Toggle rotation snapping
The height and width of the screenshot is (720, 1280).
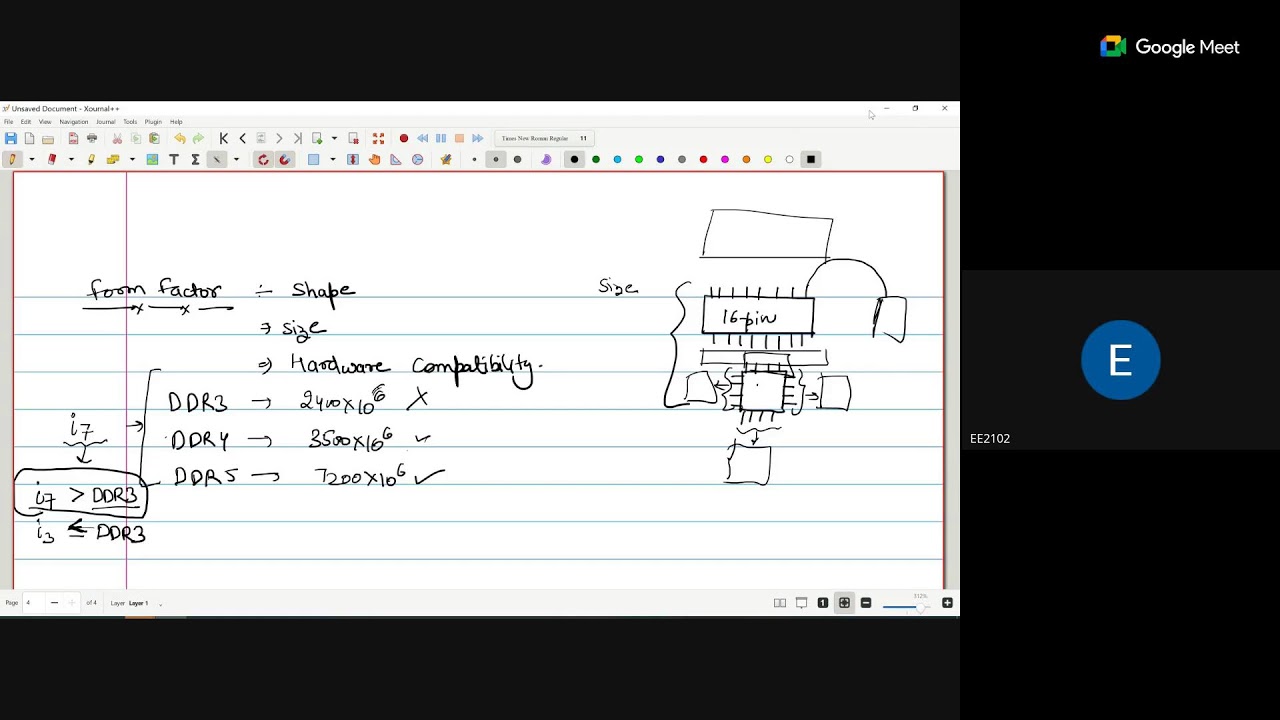[263, 159]
